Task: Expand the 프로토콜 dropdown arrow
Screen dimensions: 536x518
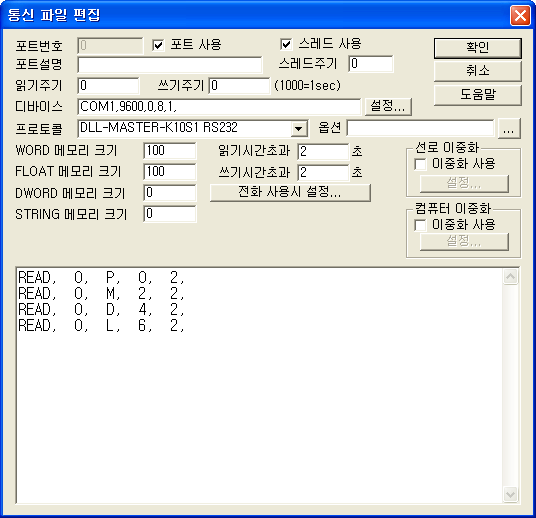Action: click(299, 129)
